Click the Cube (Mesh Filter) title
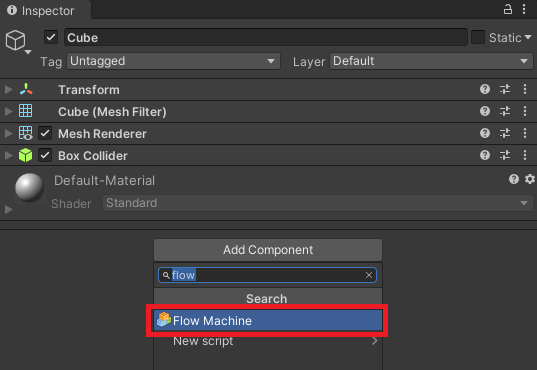 pyautogui.click(x=112, y=112)
